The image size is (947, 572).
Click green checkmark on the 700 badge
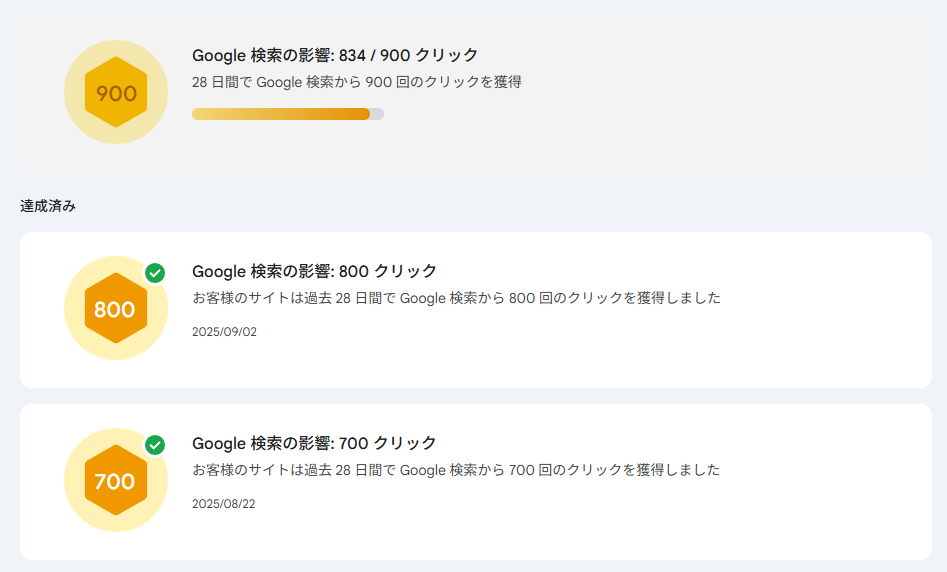(155, 445)
